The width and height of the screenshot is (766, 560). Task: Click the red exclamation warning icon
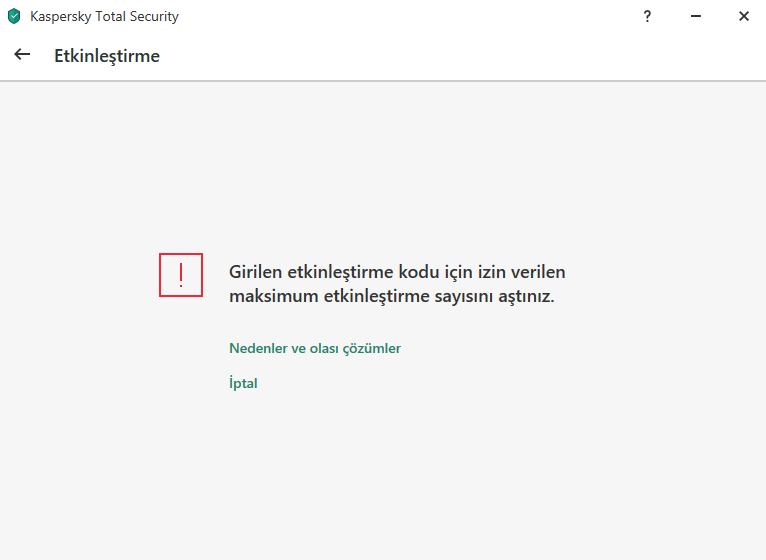point(181,275)
